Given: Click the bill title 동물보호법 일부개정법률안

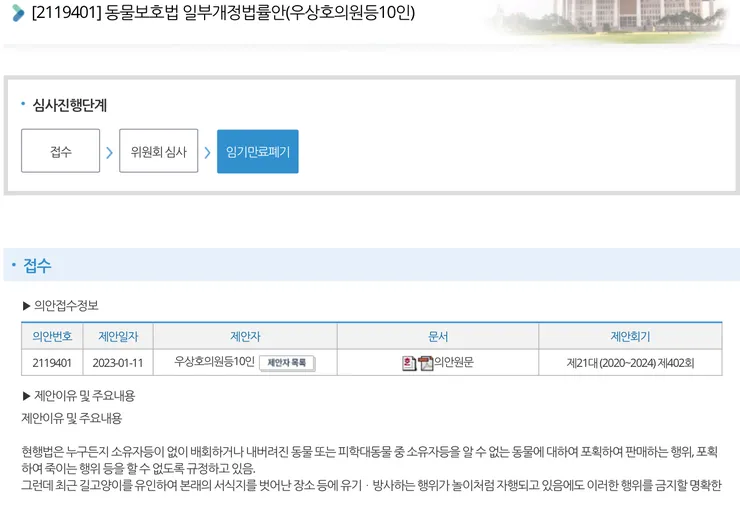Looking at the screenshot, I should coord(223,13).
